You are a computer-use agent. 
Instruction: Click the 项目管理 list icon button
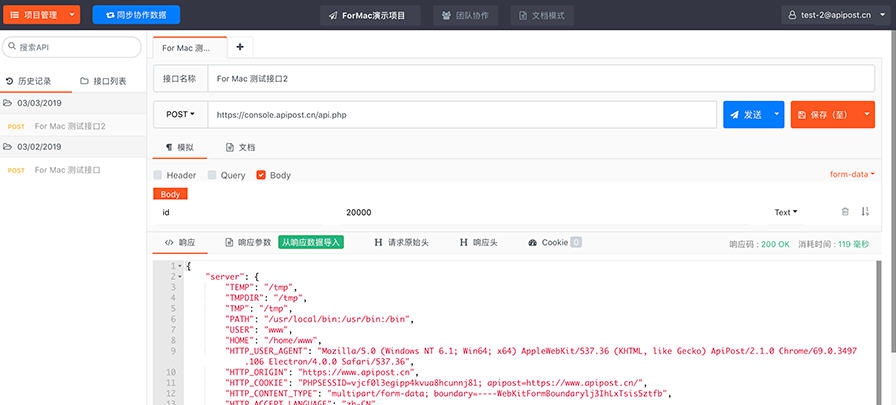(x=33, y=15)
